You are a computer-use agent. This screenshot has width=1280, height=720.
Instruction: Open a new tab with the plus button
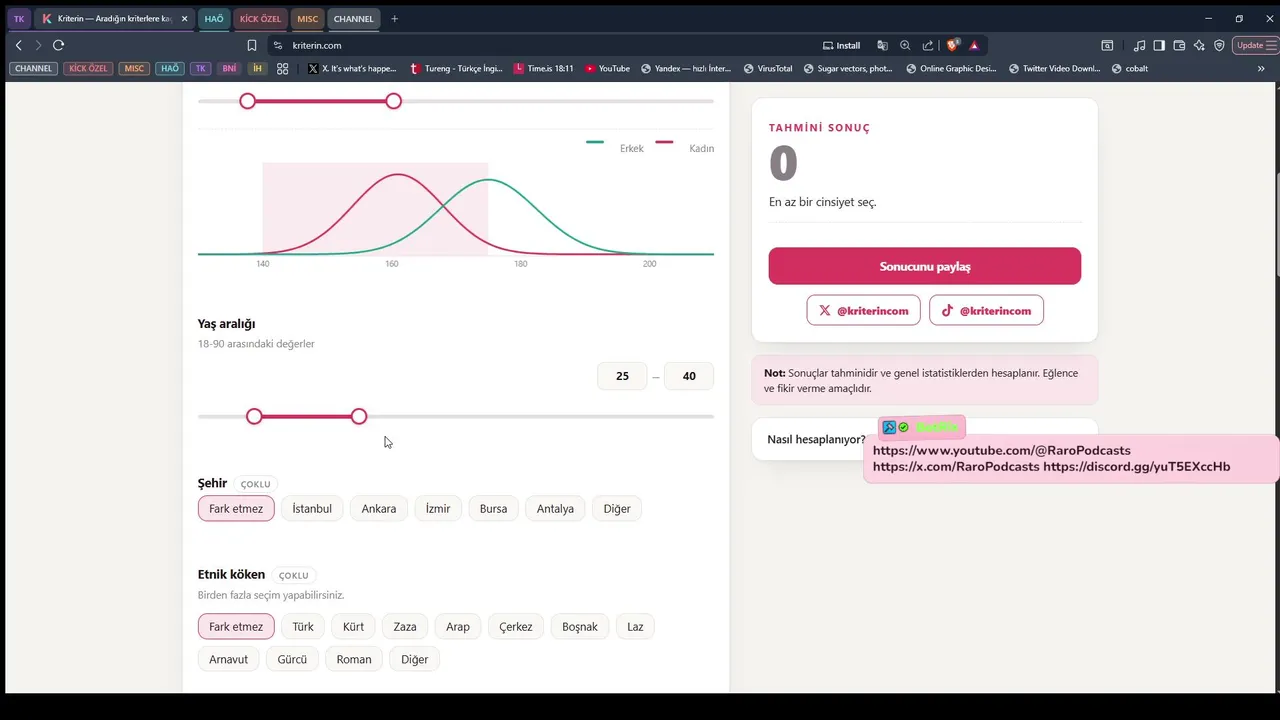394,19
